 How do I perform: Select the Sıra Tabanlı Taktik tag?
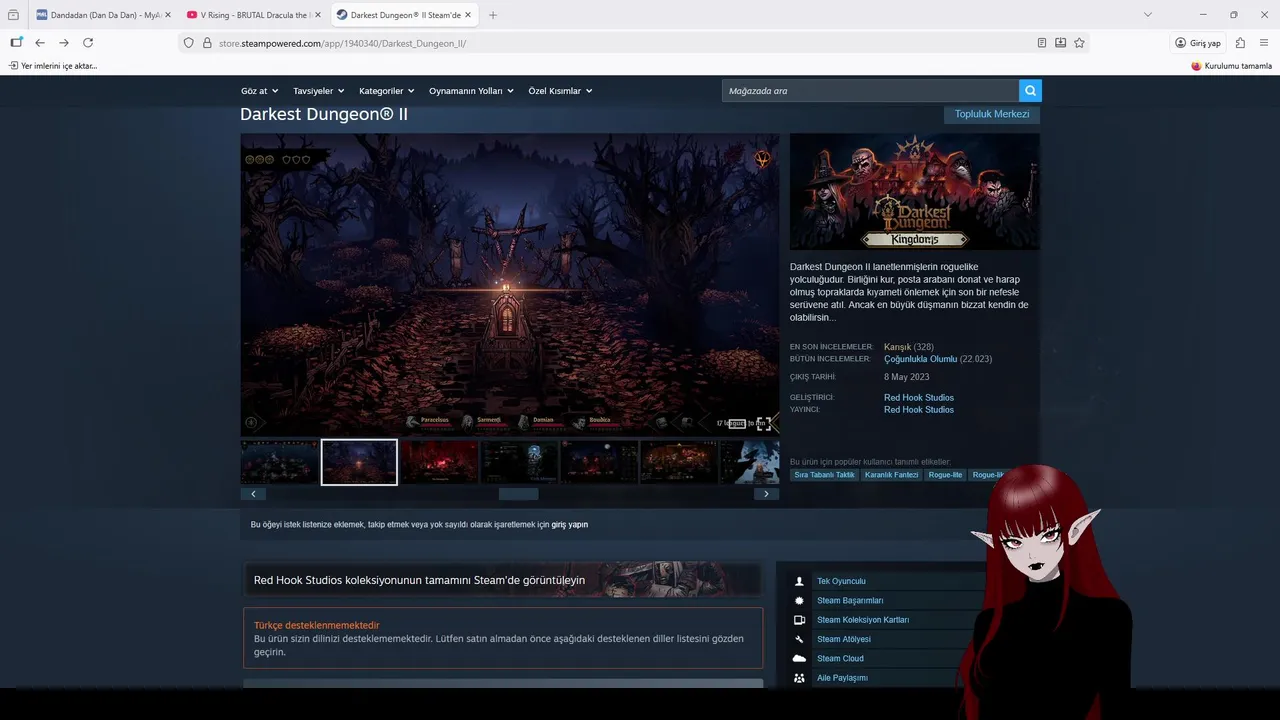824,475
